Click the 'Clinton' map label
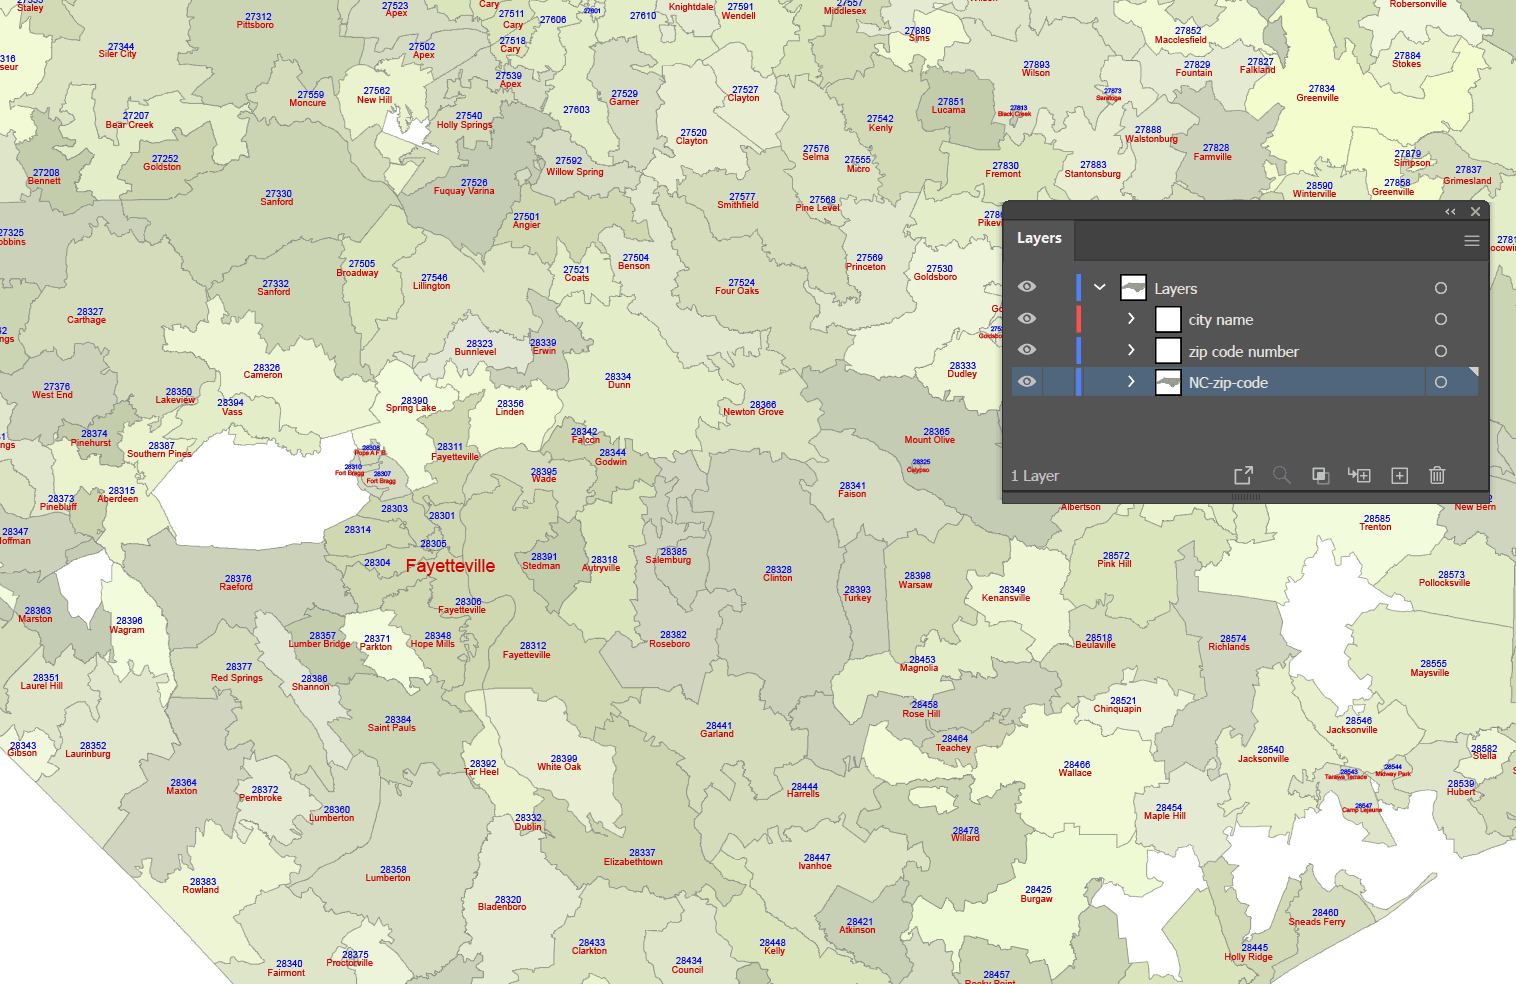This screenshot has height=984, width=1516. click(x=777, y=578)
